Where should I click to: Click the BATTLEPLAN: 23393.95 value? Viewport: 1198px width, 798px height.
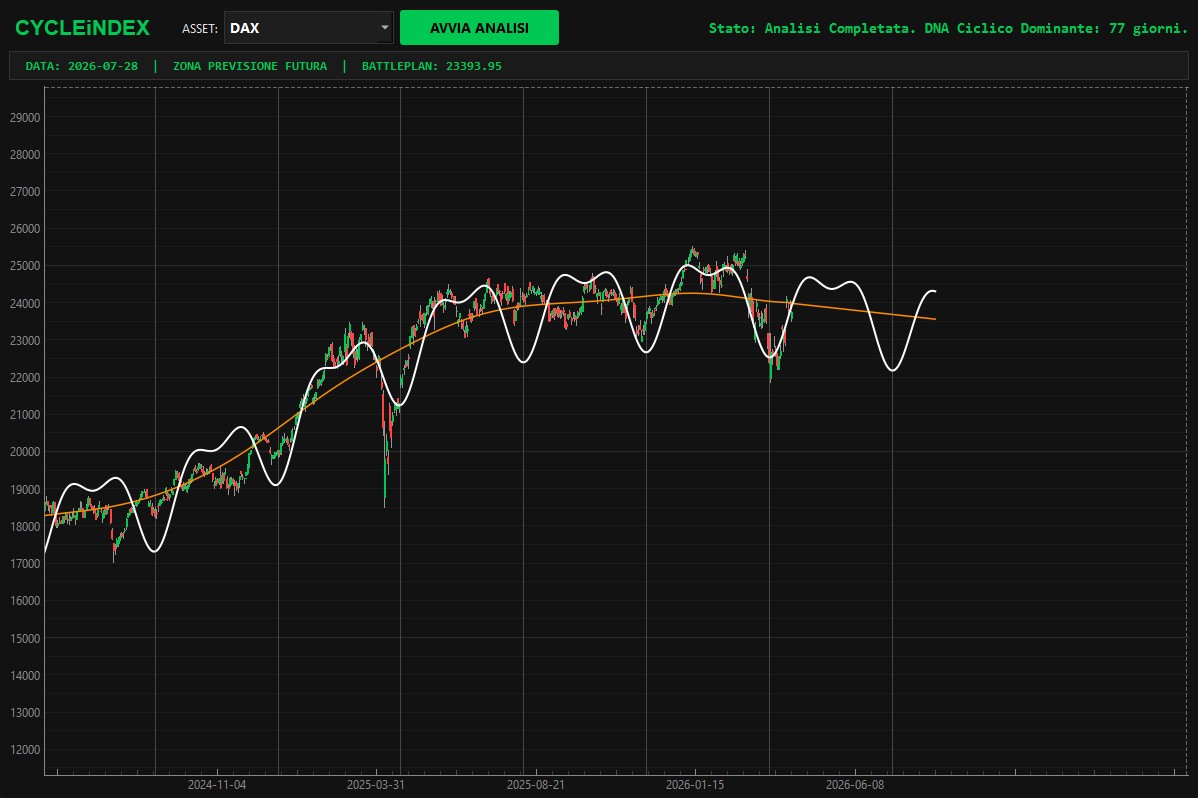pyautogui.click(x=432, y=66)
